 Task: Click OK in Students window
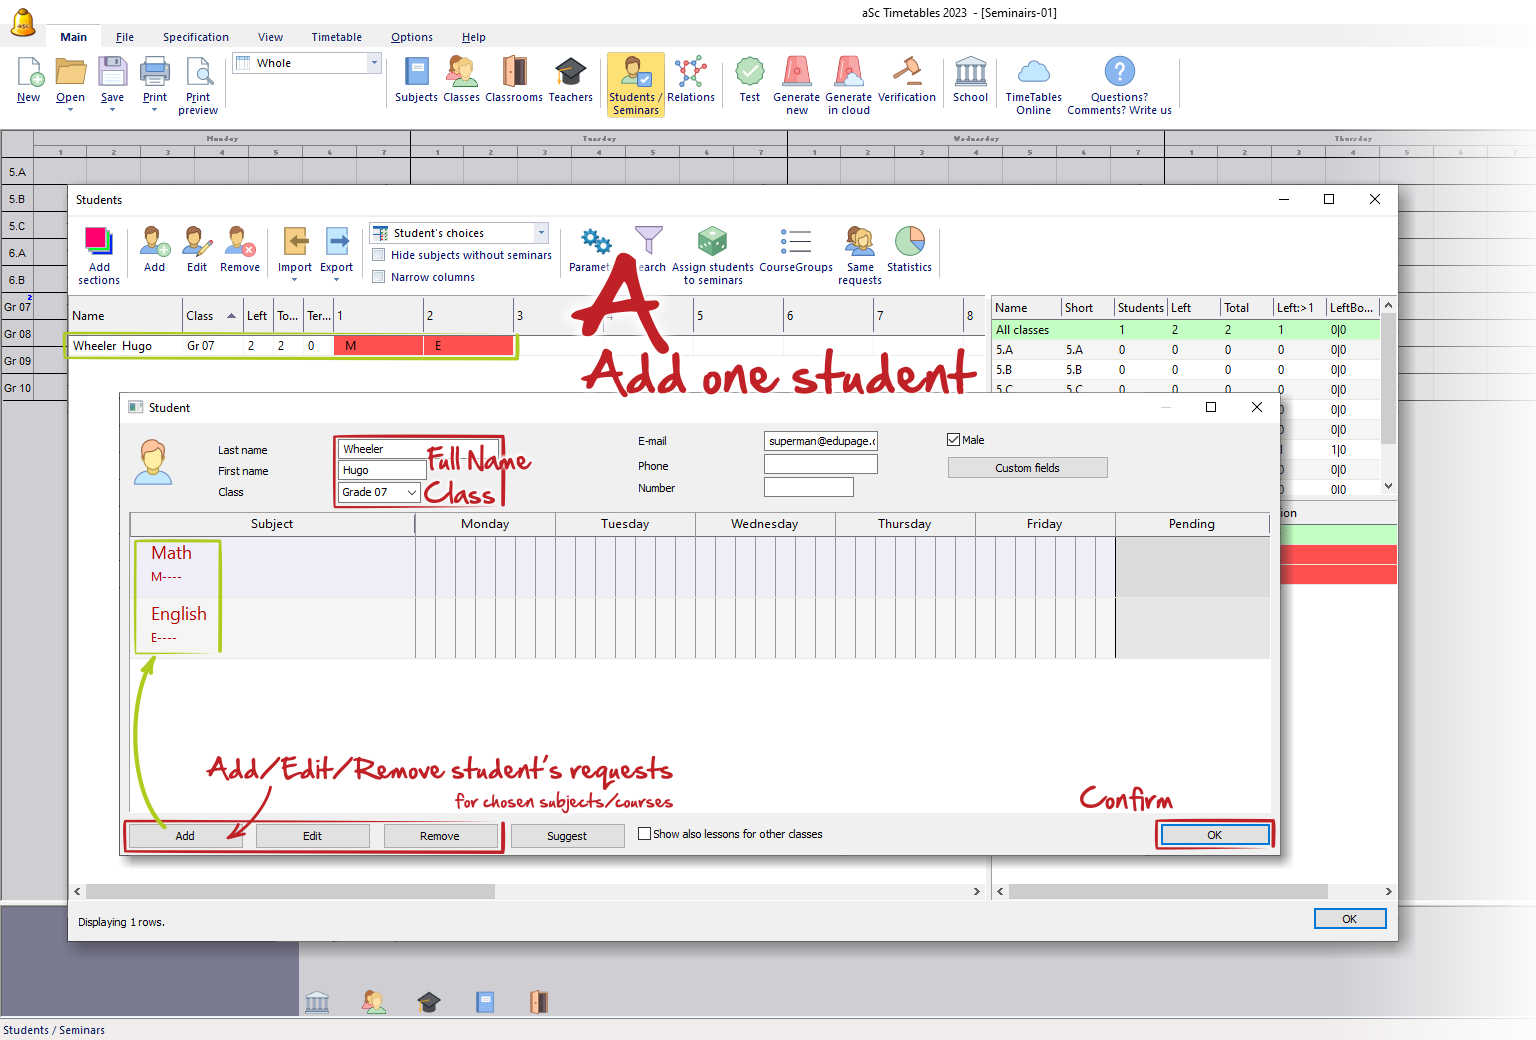1349,919
